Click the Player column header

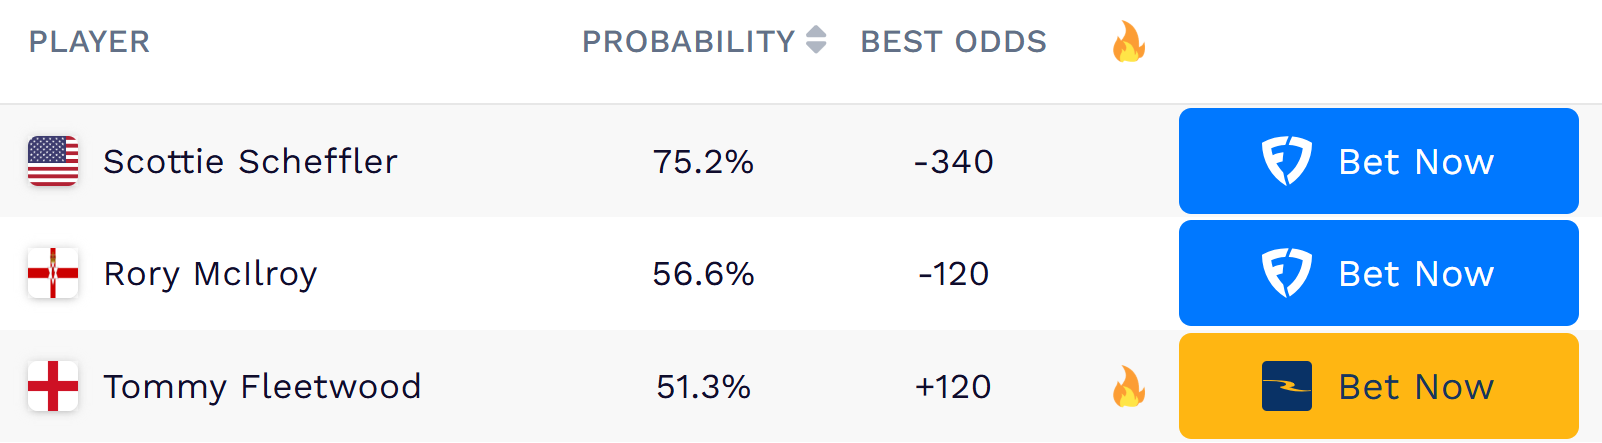tap(89, 42)
